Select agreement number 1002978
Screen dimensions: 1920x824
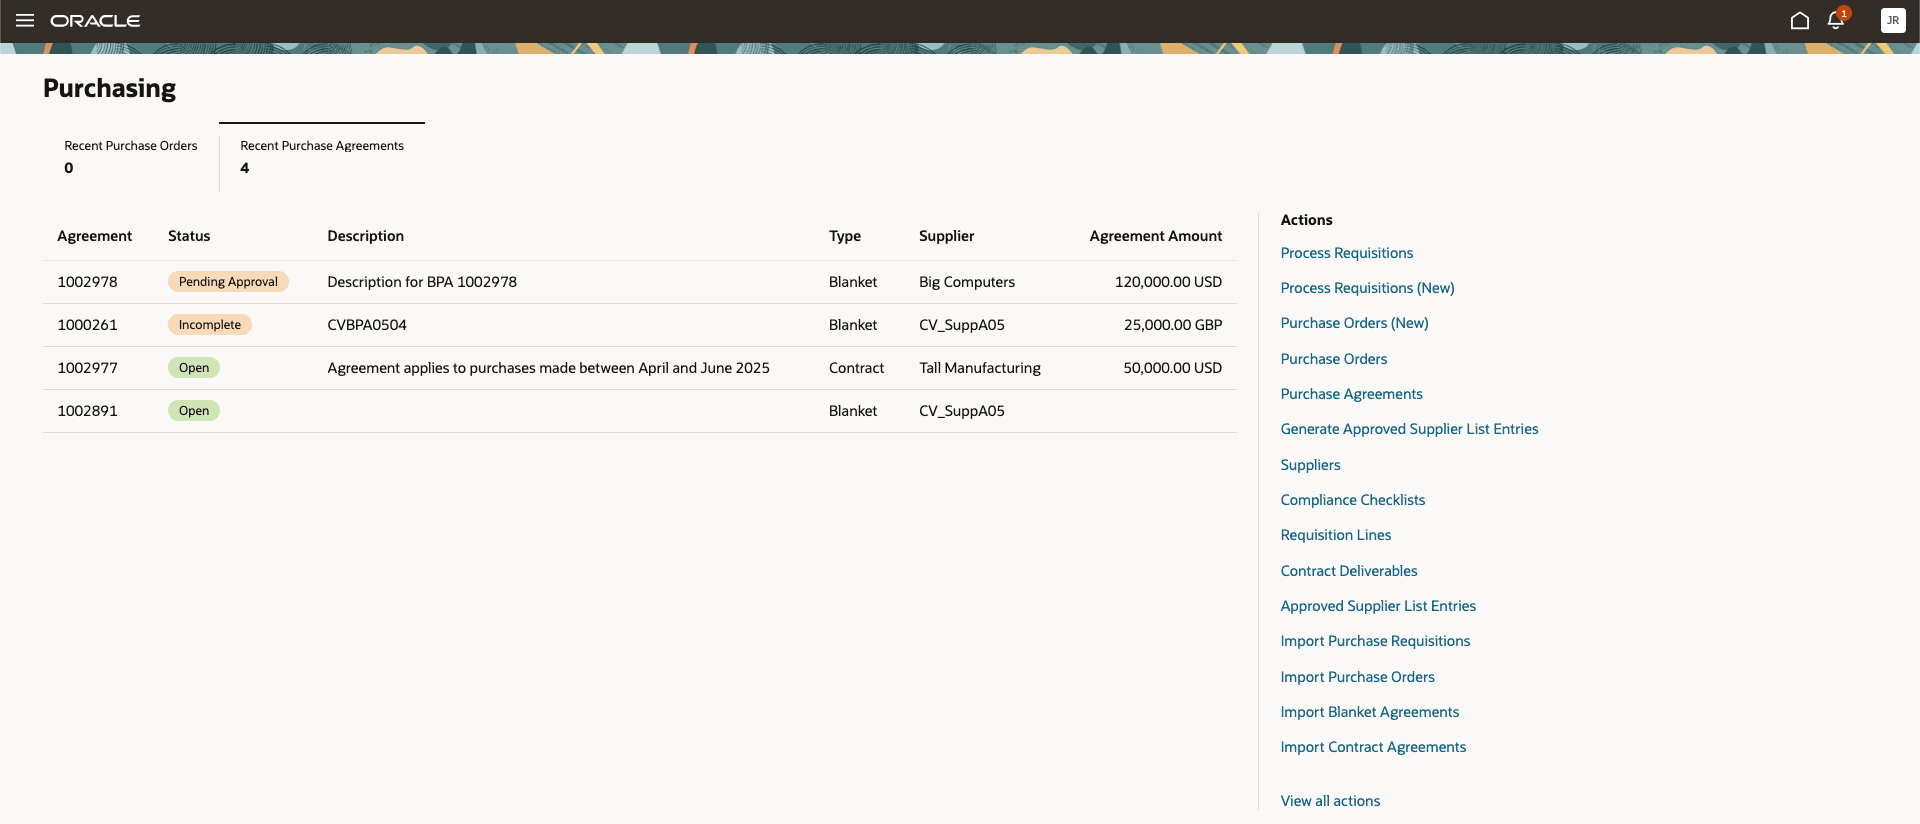tap(87, 282)
